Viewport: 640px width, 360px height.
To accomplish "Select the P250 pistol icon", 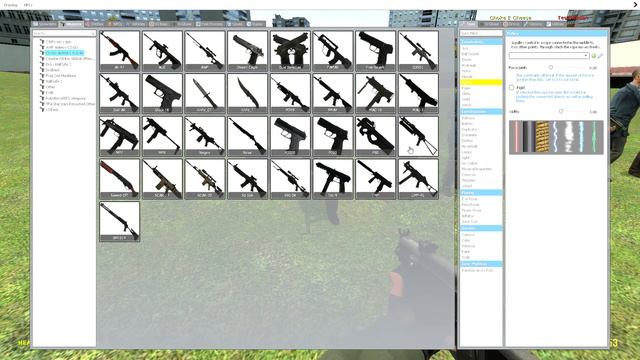I will point(333,136).
